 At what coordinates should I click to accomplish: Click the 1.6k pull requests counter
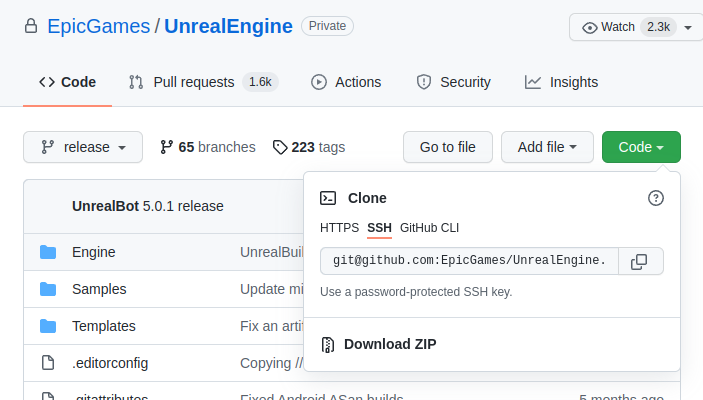260,82
